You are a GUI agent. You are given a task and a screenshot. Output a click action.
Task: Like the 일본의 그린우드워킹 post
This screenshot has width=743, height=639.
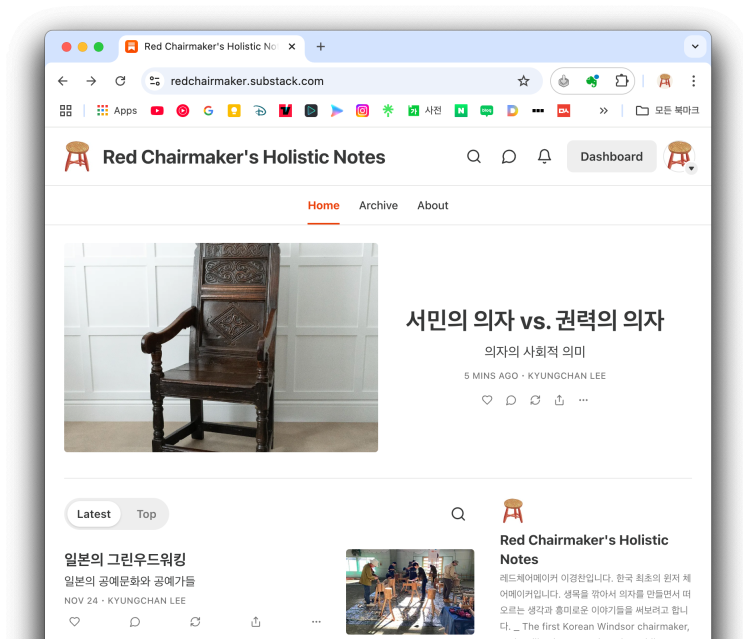74,621
